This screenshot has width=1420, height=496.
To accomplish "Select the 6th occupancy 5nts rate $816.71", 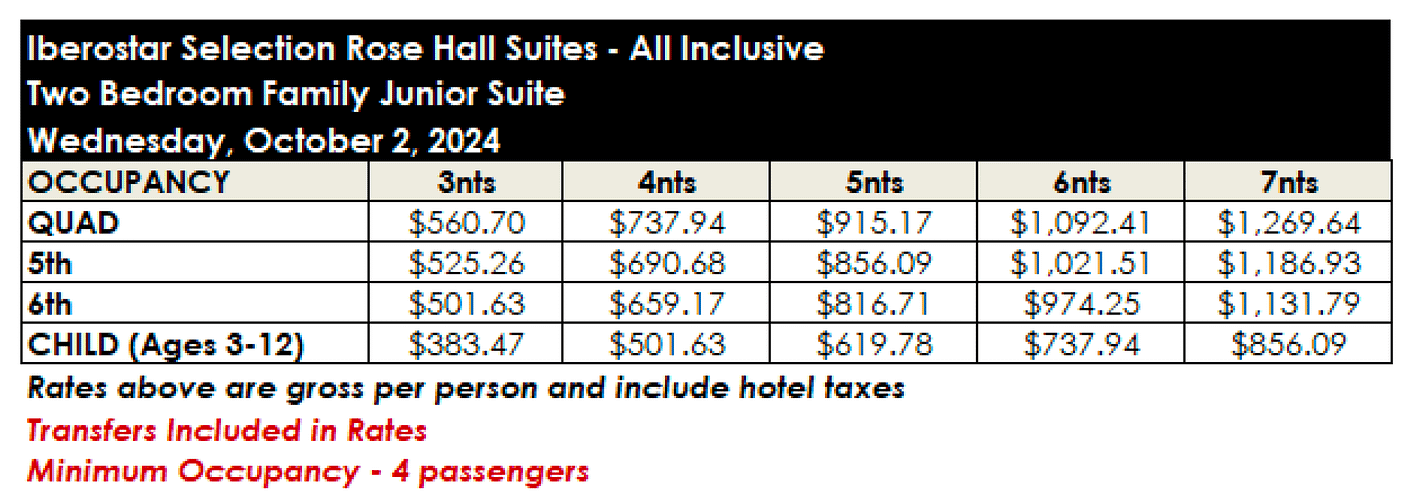I will click(x=874, y=305).
